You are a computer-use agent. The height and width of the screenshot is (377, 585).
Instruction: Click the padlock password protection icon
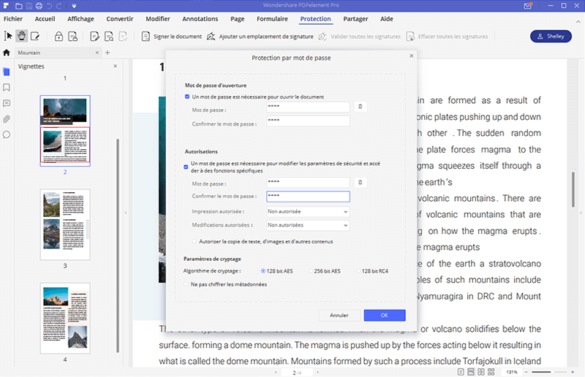59,36
